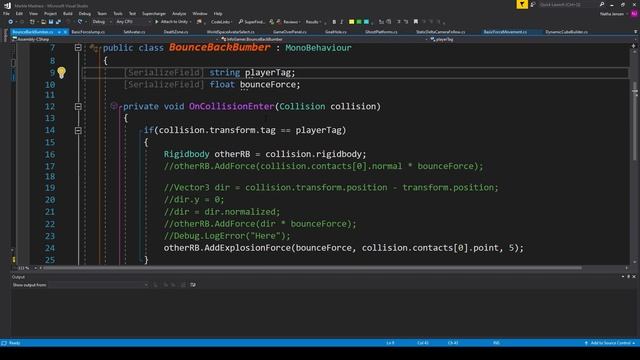Open the Assembly-CSharp project dropdown
This screenshot has height=360, width=640.
click(116, 39)
